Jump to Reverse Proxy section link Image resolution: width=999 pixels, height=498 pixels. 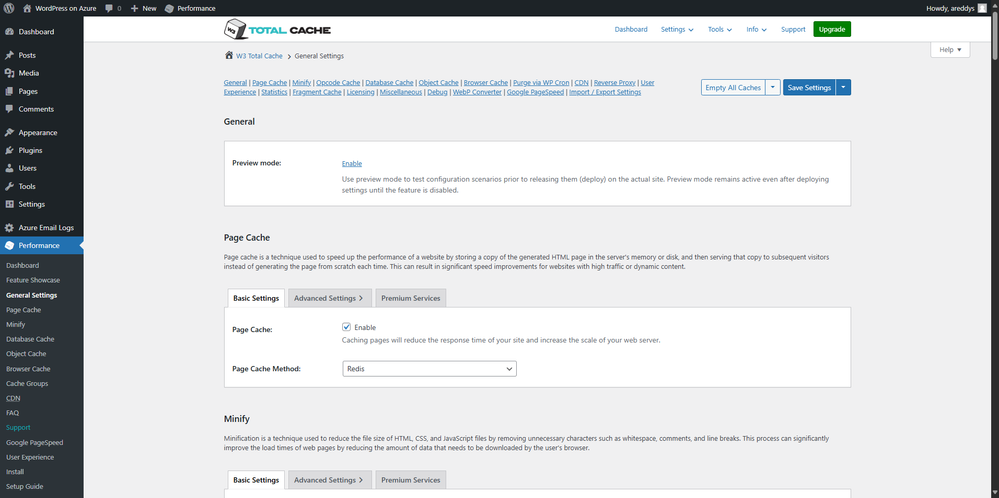615,83
